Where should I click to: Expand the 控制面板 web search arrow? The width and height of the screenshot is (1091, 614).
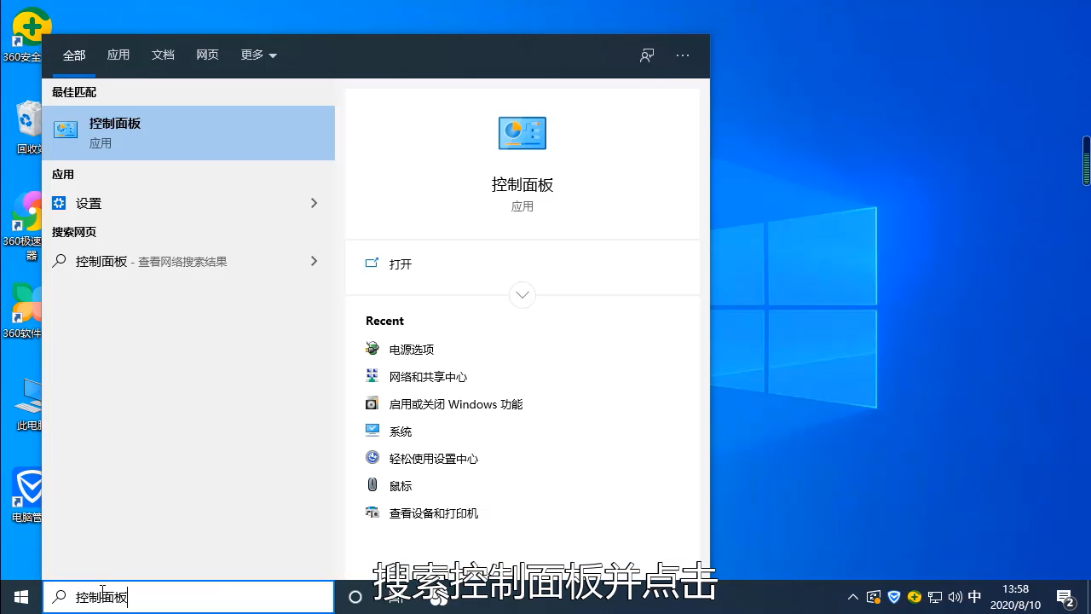coord(314,261)
